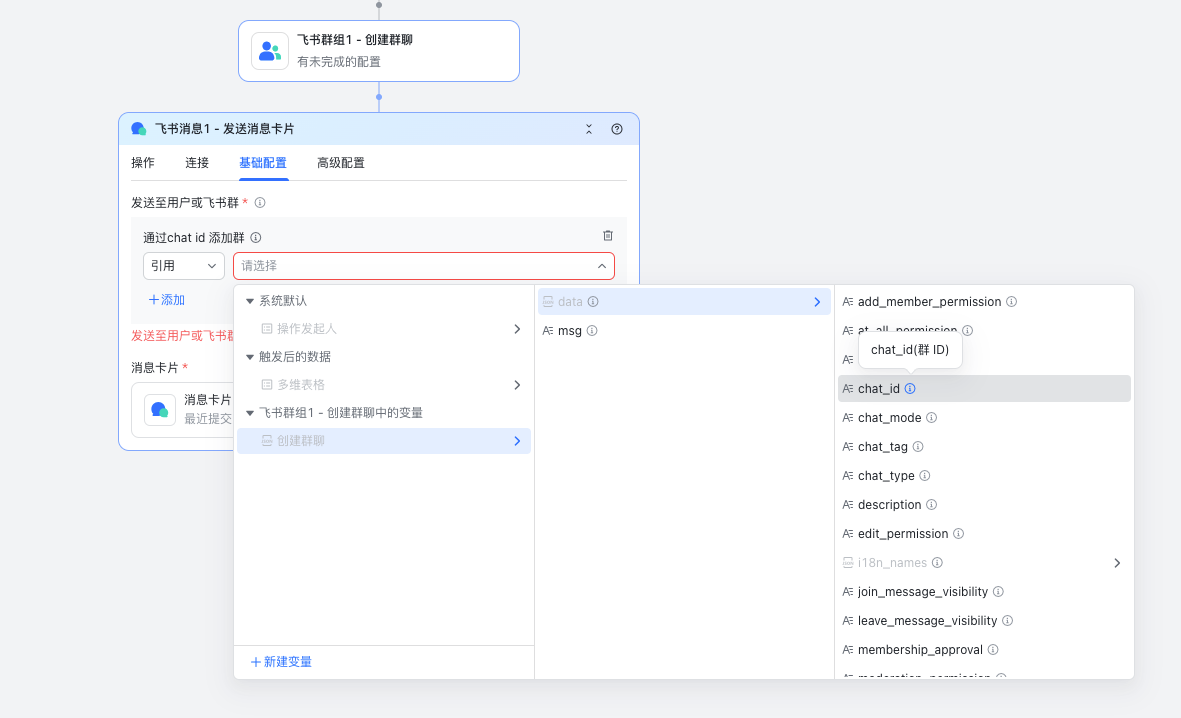Switch to the 连接 tab
Viewport: 1181px width, 718px height.
pyautogui.click(x=197, y=163)
